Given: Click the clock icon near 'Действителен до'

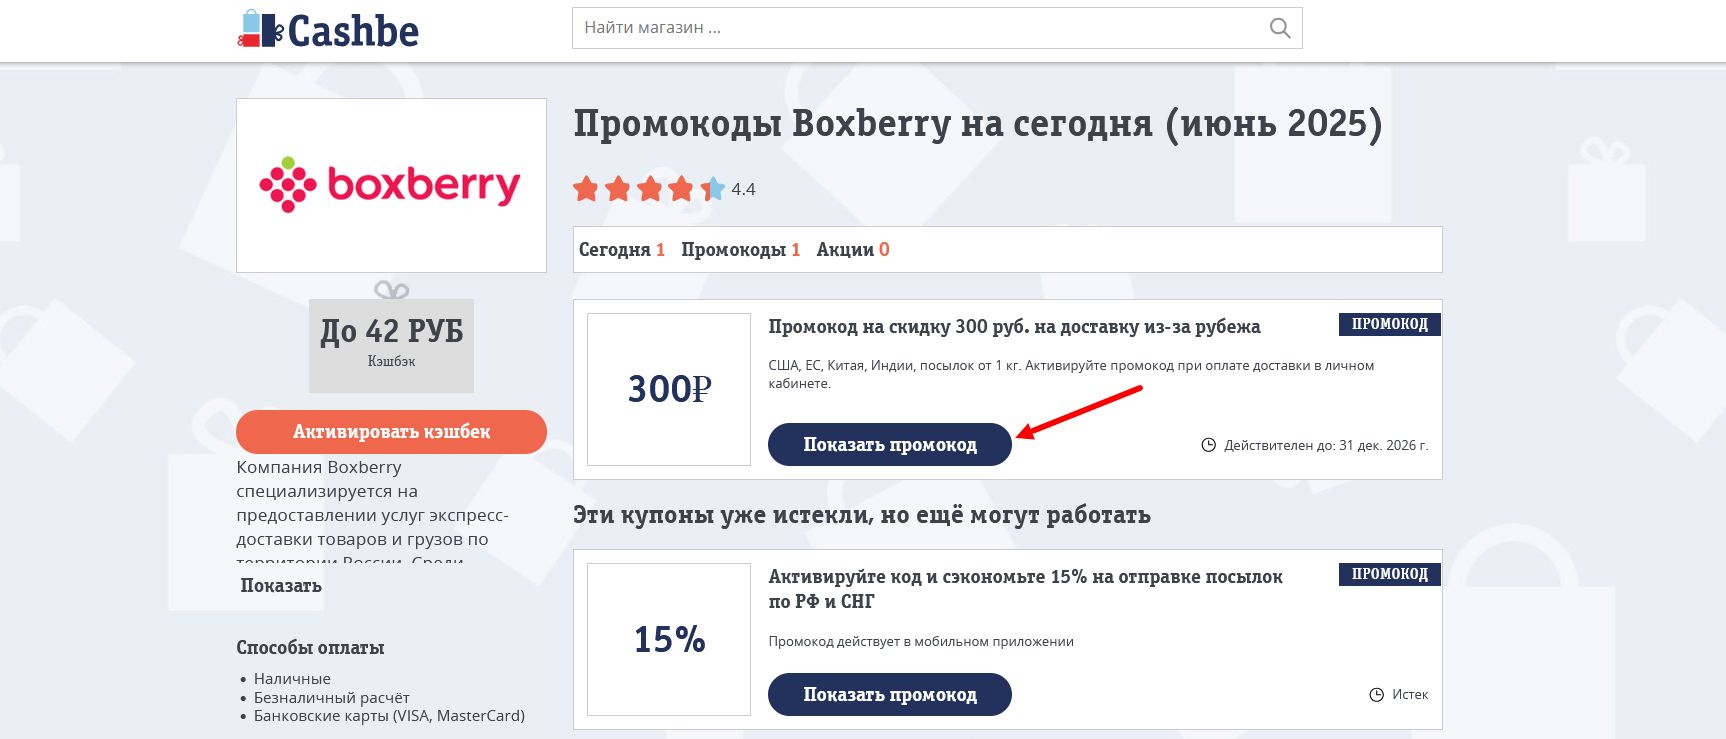Looking at the screenshot, I should pyautogui.click(x=1208, y=445).
